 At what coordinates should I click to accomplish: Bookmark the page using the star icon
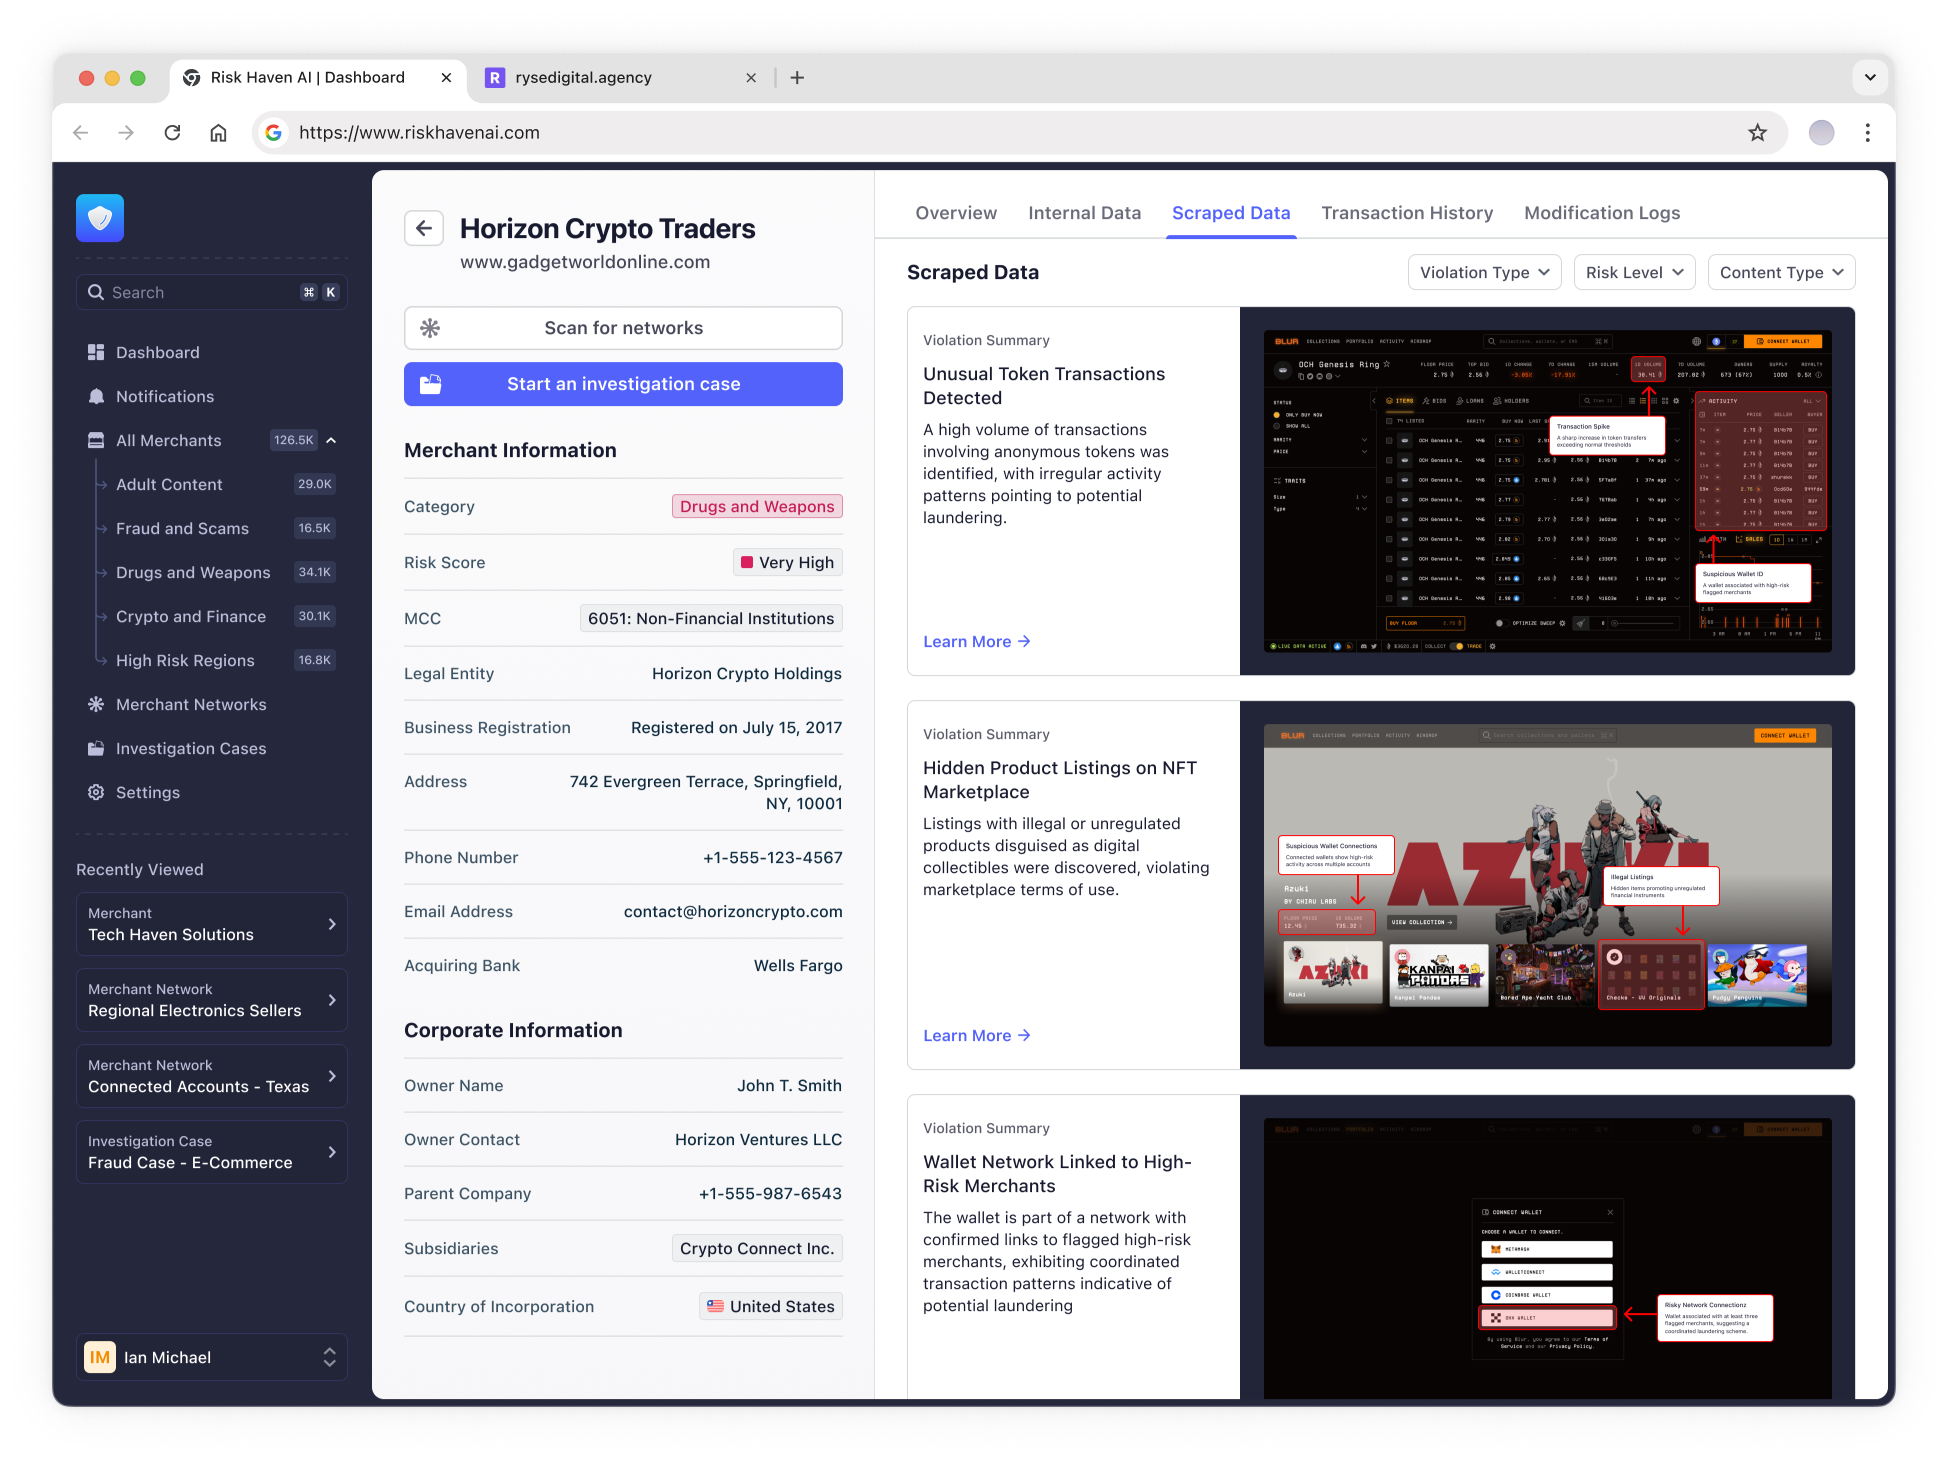coord(1757,132)
